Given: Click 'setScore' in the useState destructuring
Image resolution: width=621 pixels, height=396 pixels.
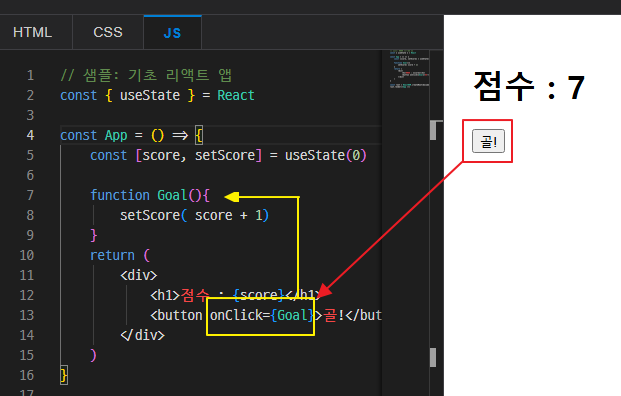Looking at the screenshot, I should click(x=225, y=155).
